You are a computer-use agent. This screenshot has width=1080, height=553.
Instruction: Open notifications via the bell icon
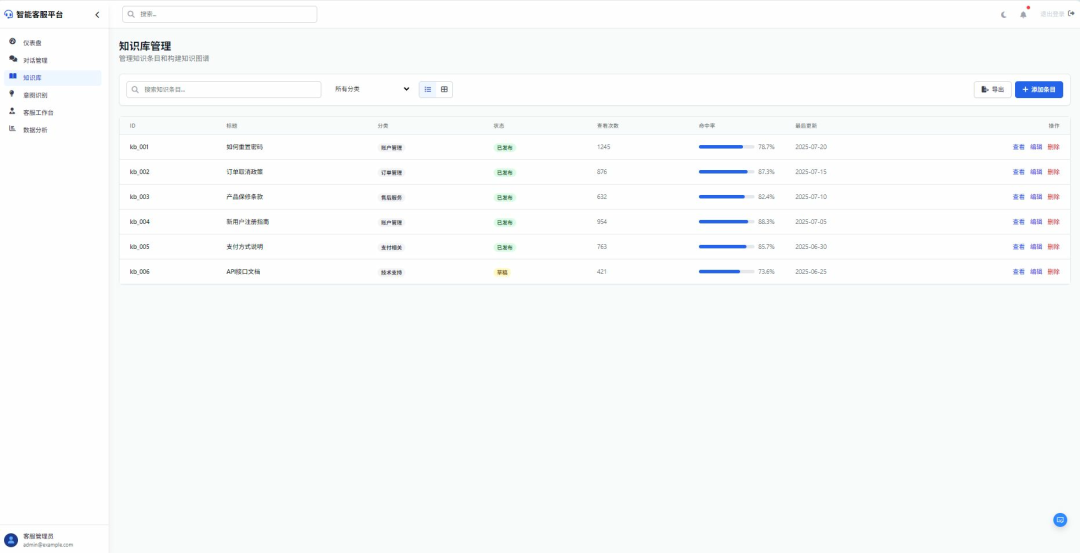(1023, 14)
